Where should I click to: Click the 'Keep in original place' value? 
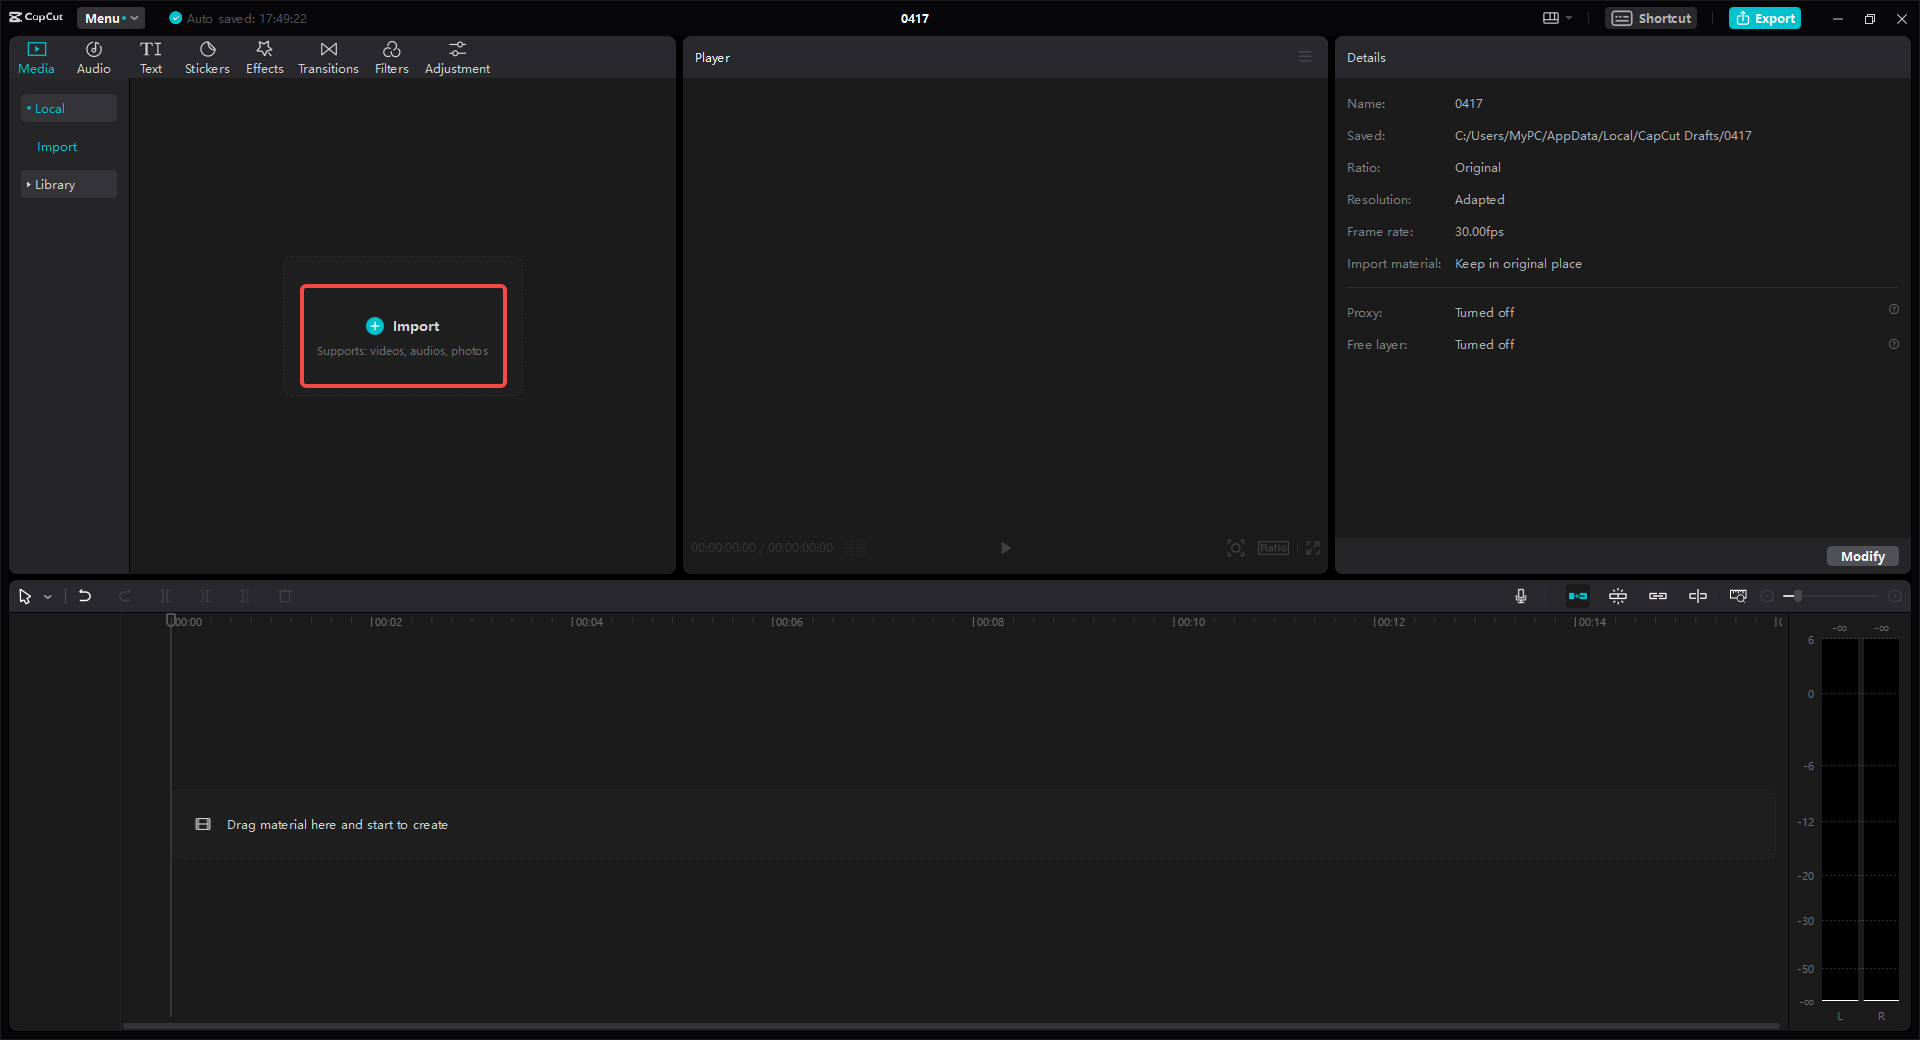click(1518, 264)
